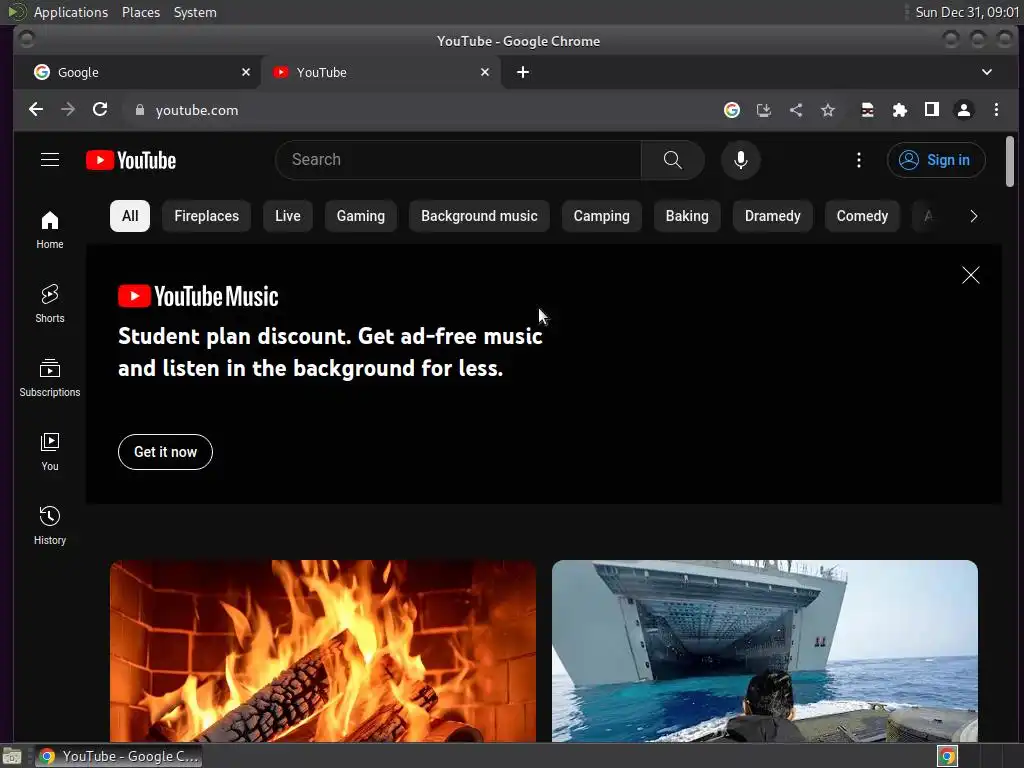Click the extension icon left of puzzle
1024x768 pixels.
[x=867, y=110]
